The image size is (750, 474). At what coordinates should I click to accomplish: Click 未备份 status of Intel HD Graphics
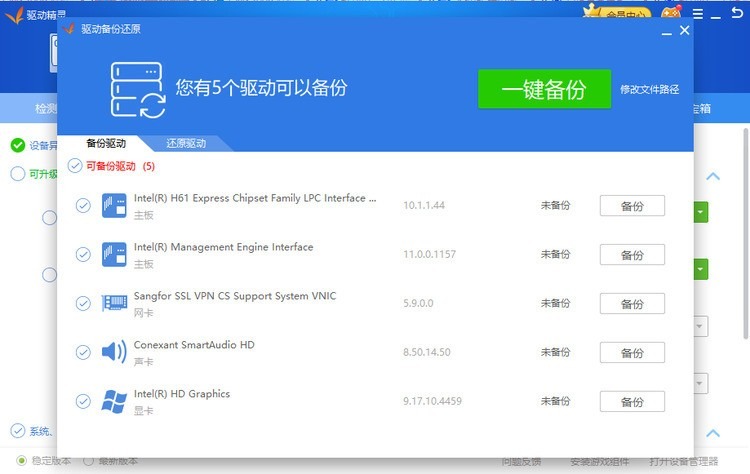click(x=555, y=401)
